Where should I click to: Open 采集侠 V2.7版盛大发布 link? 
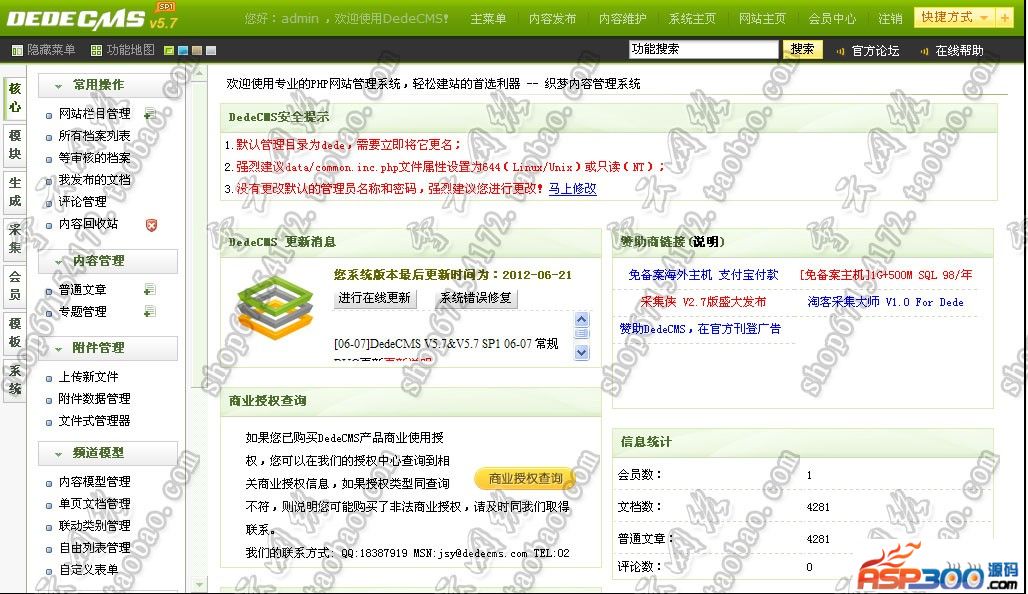pyautogui.click(x=703, y=302)
